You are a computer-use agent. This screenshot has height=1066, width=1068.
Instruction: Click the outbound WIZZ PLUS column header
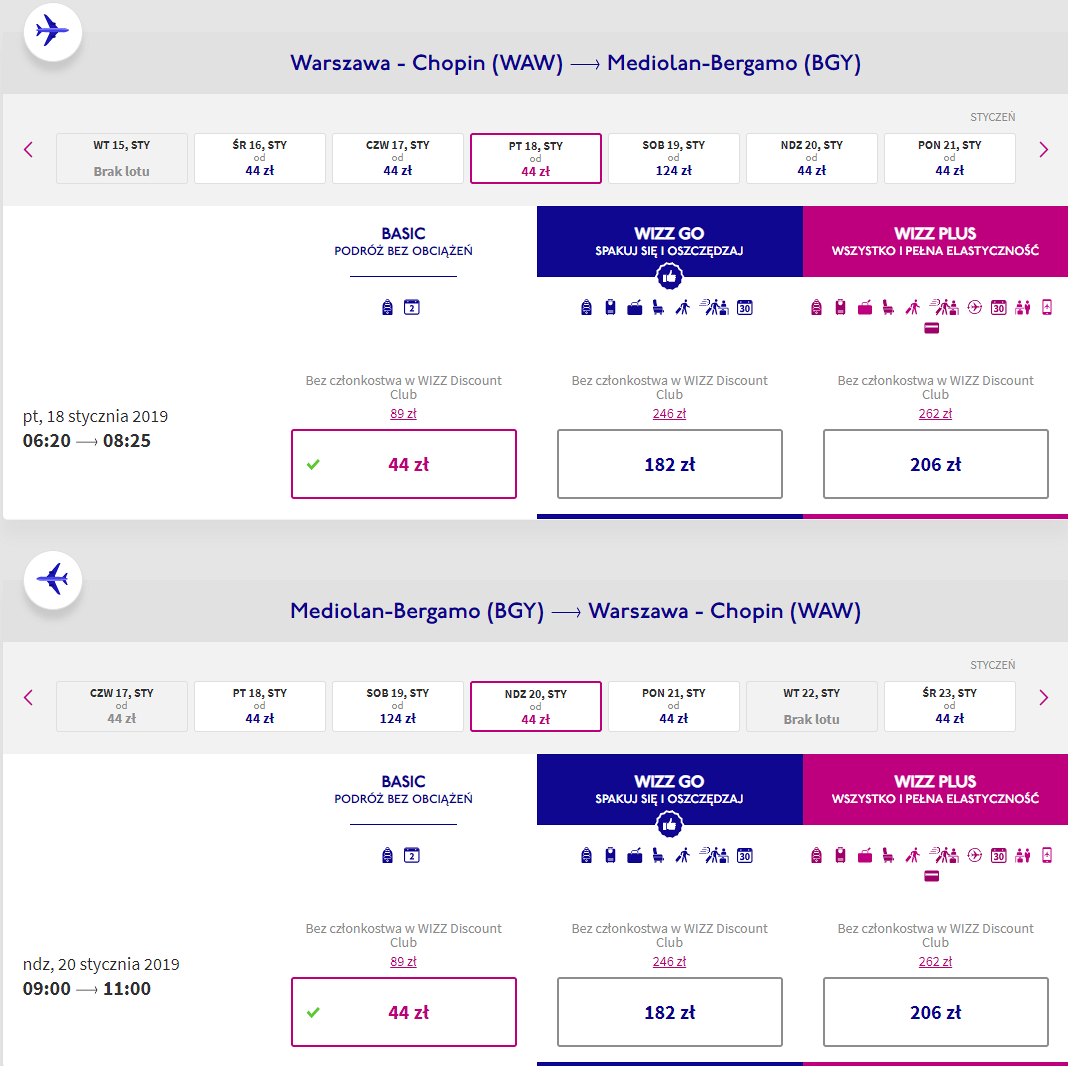935,241
